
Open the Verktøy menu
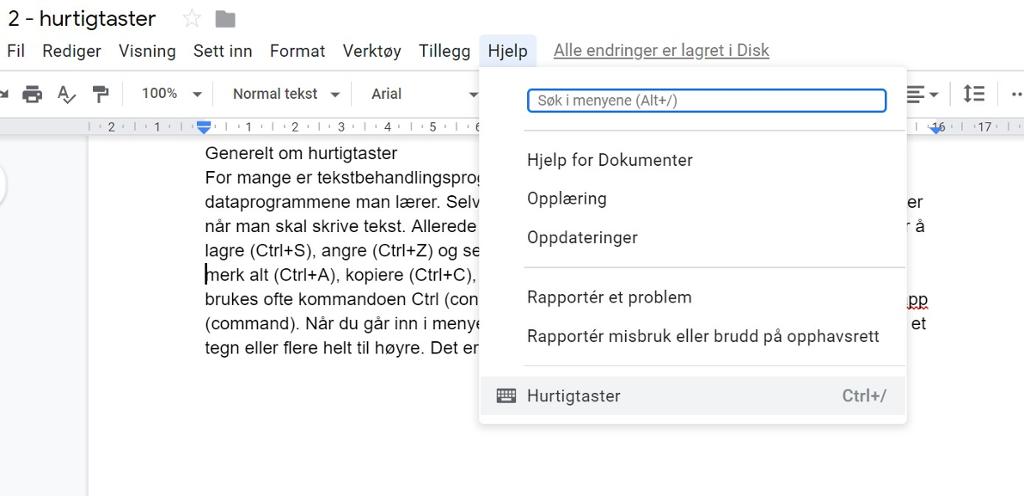coord(372,51)
